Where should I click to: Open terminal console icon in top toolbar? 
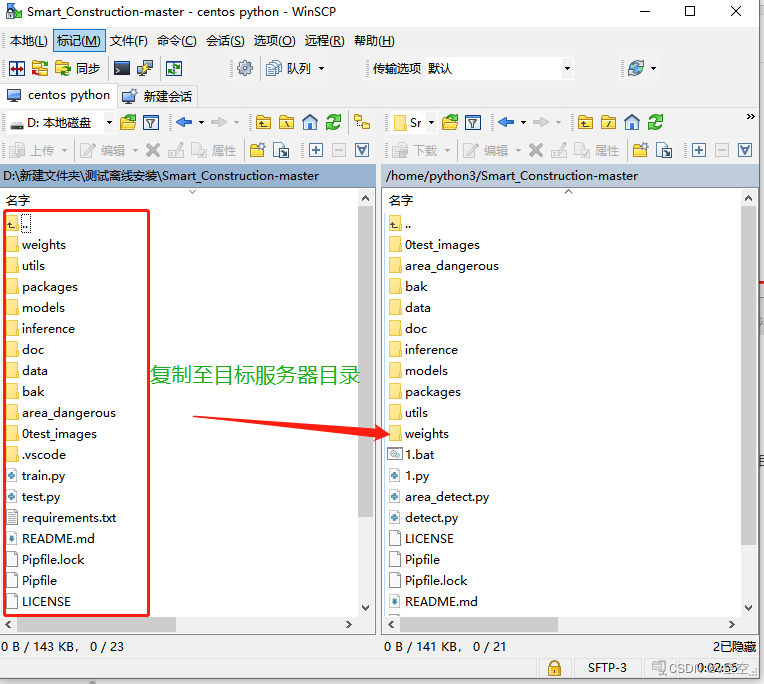point(122,68)
